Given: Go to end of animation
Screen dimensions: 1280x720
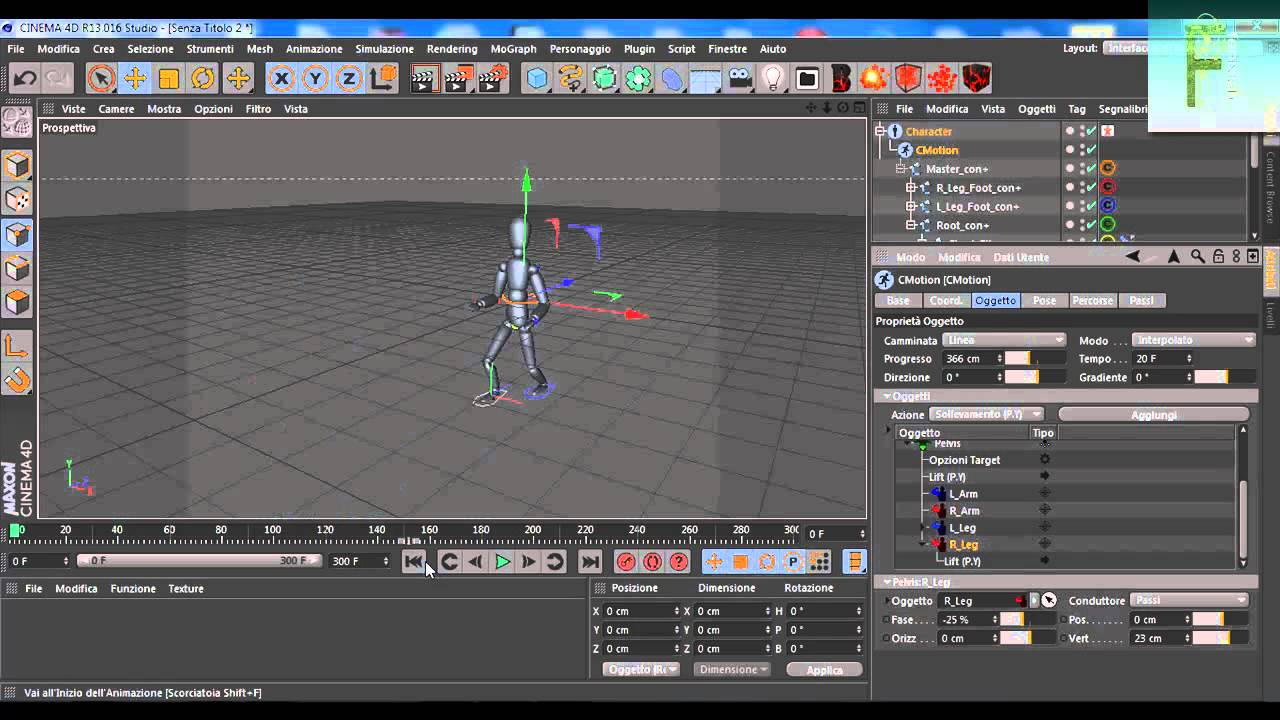Looking at the screenshot, I should pyautogui.click(x=590, y=562).
